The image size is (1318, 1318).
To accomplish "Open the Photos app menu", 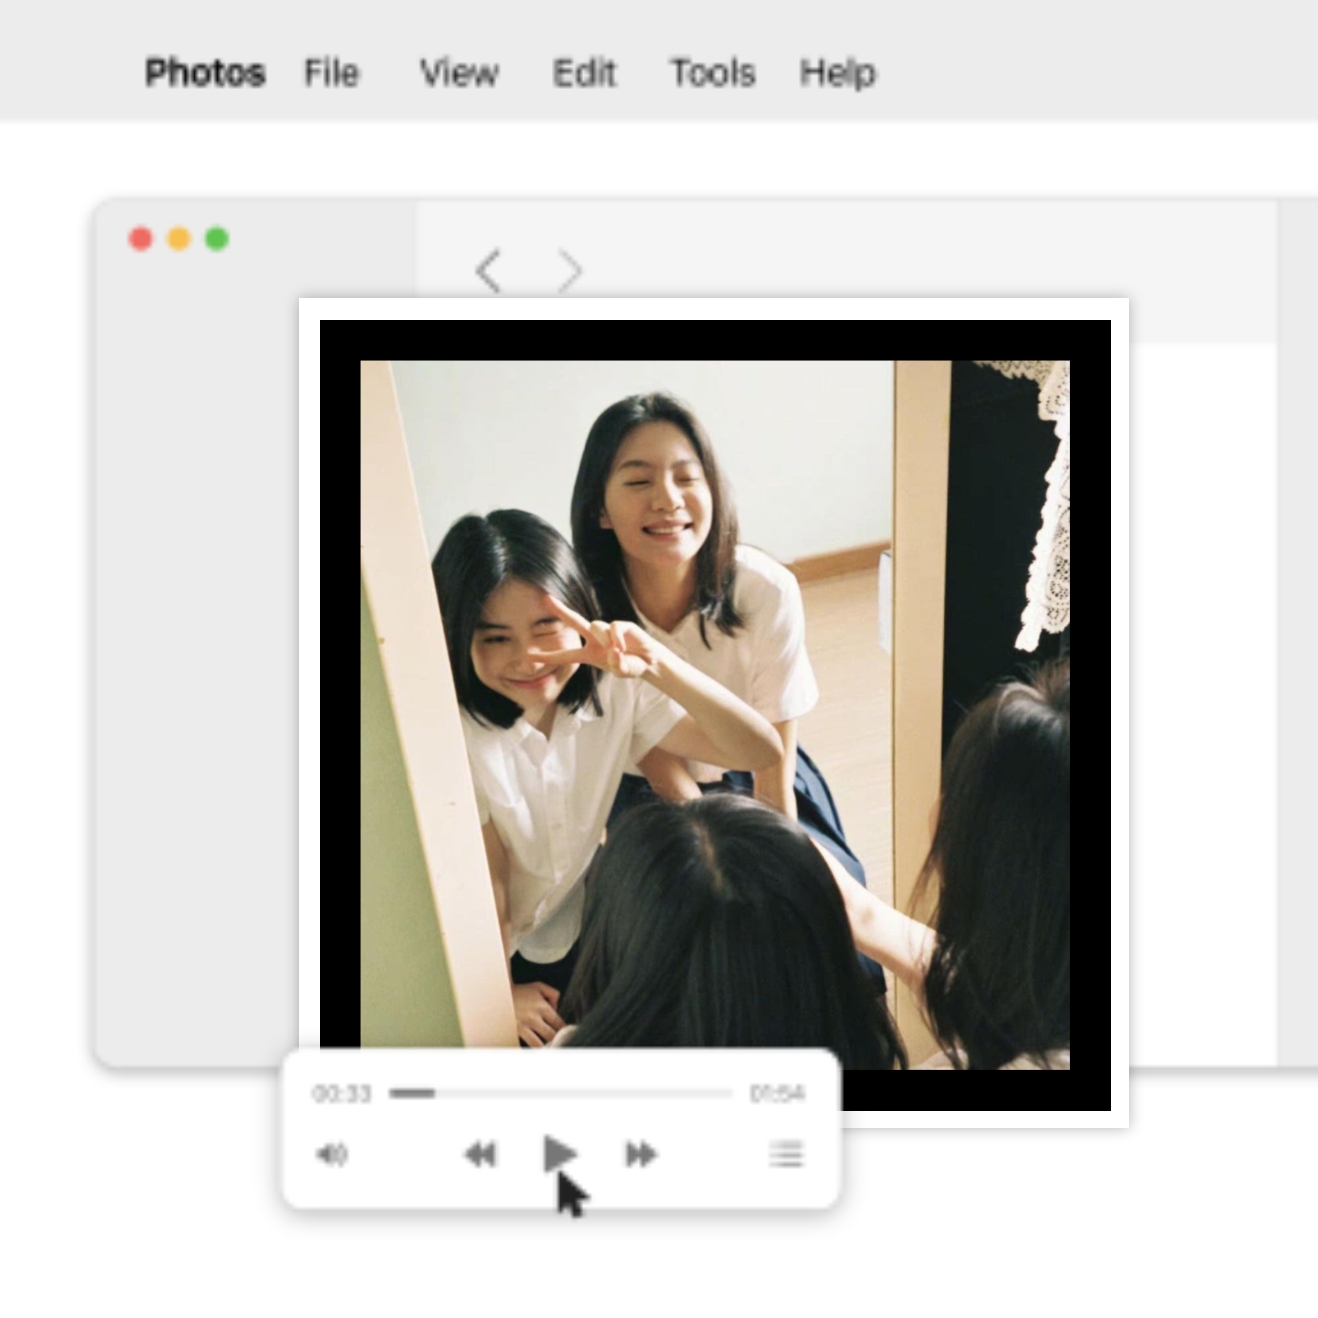I will [x=205, y=73].
